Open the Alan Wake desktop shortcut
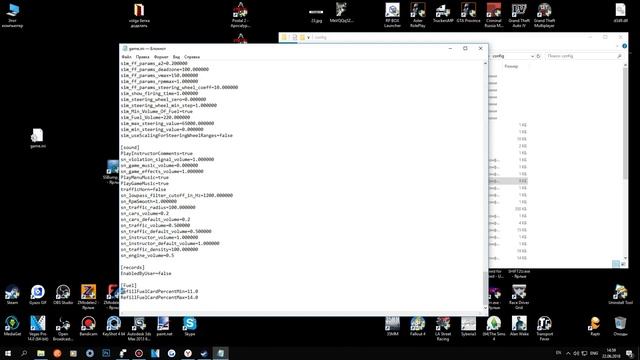The height and width of the screenshot is (360, 640). pos(519,326)
